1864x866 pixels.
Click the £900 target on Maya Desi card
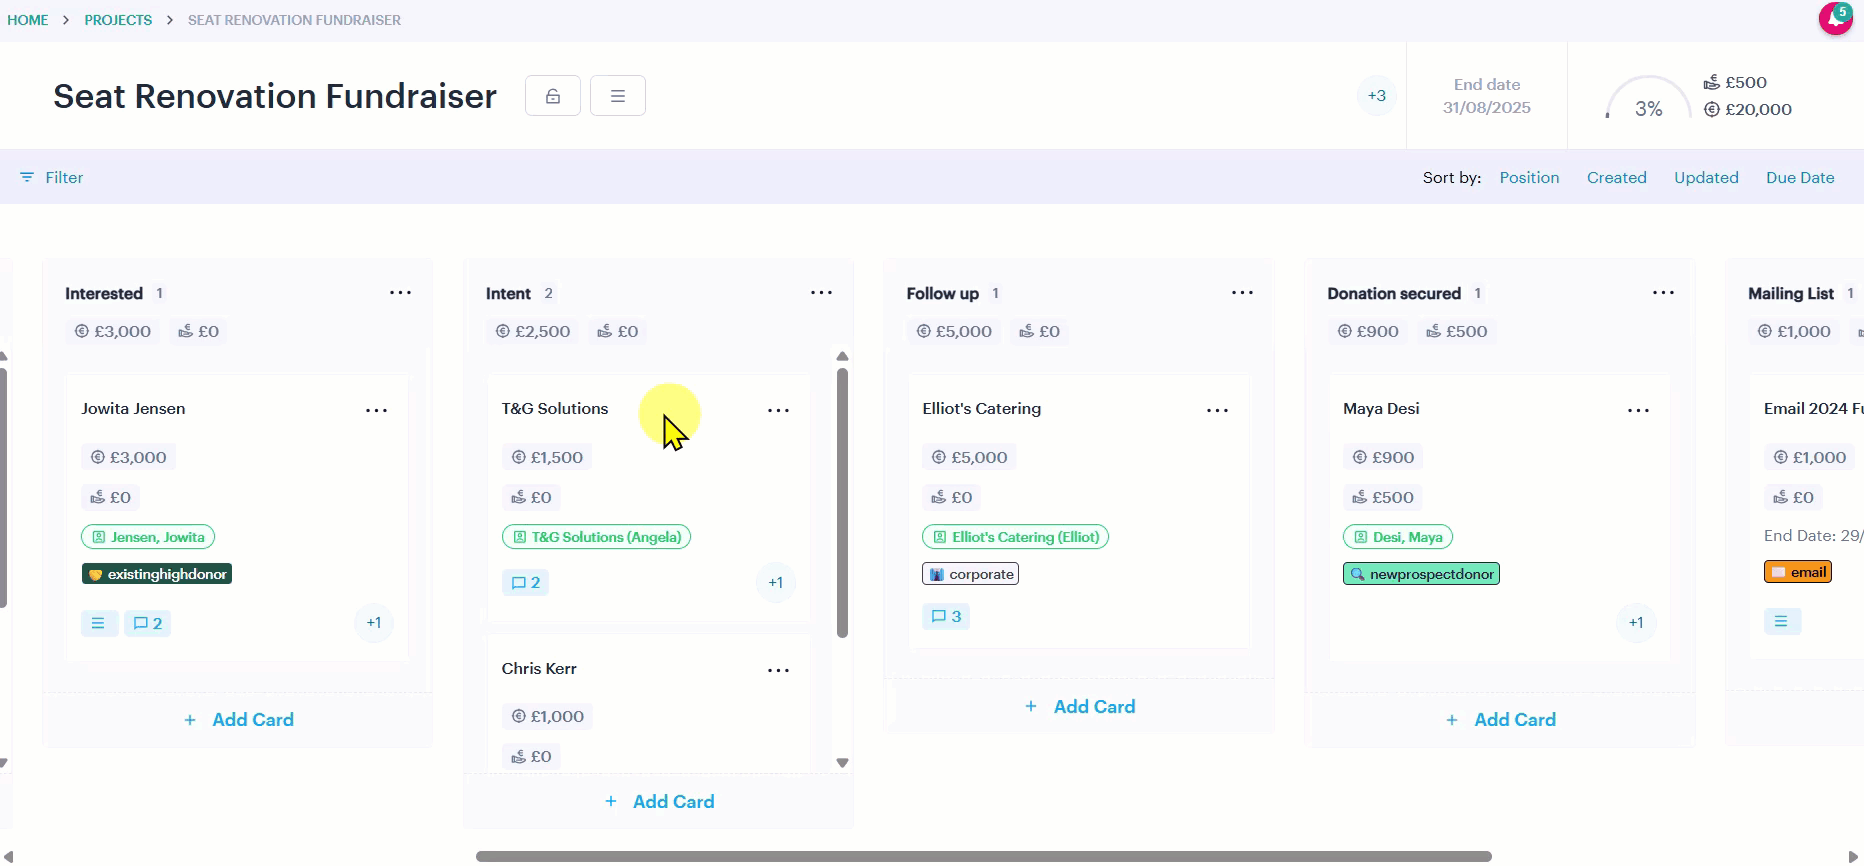point(1383,457)
